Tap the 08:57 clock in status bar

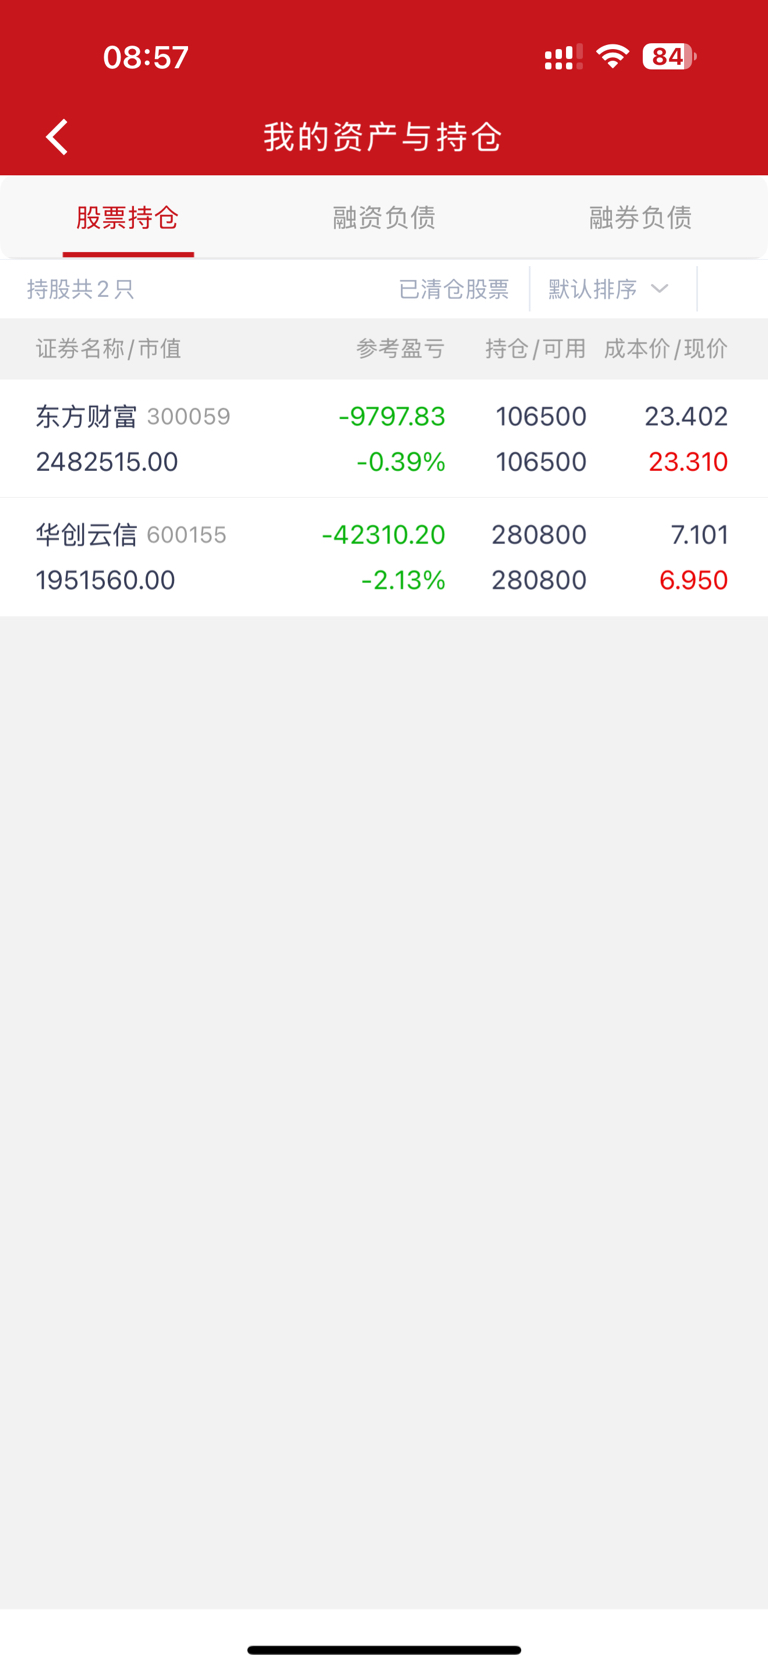point(146,57)
